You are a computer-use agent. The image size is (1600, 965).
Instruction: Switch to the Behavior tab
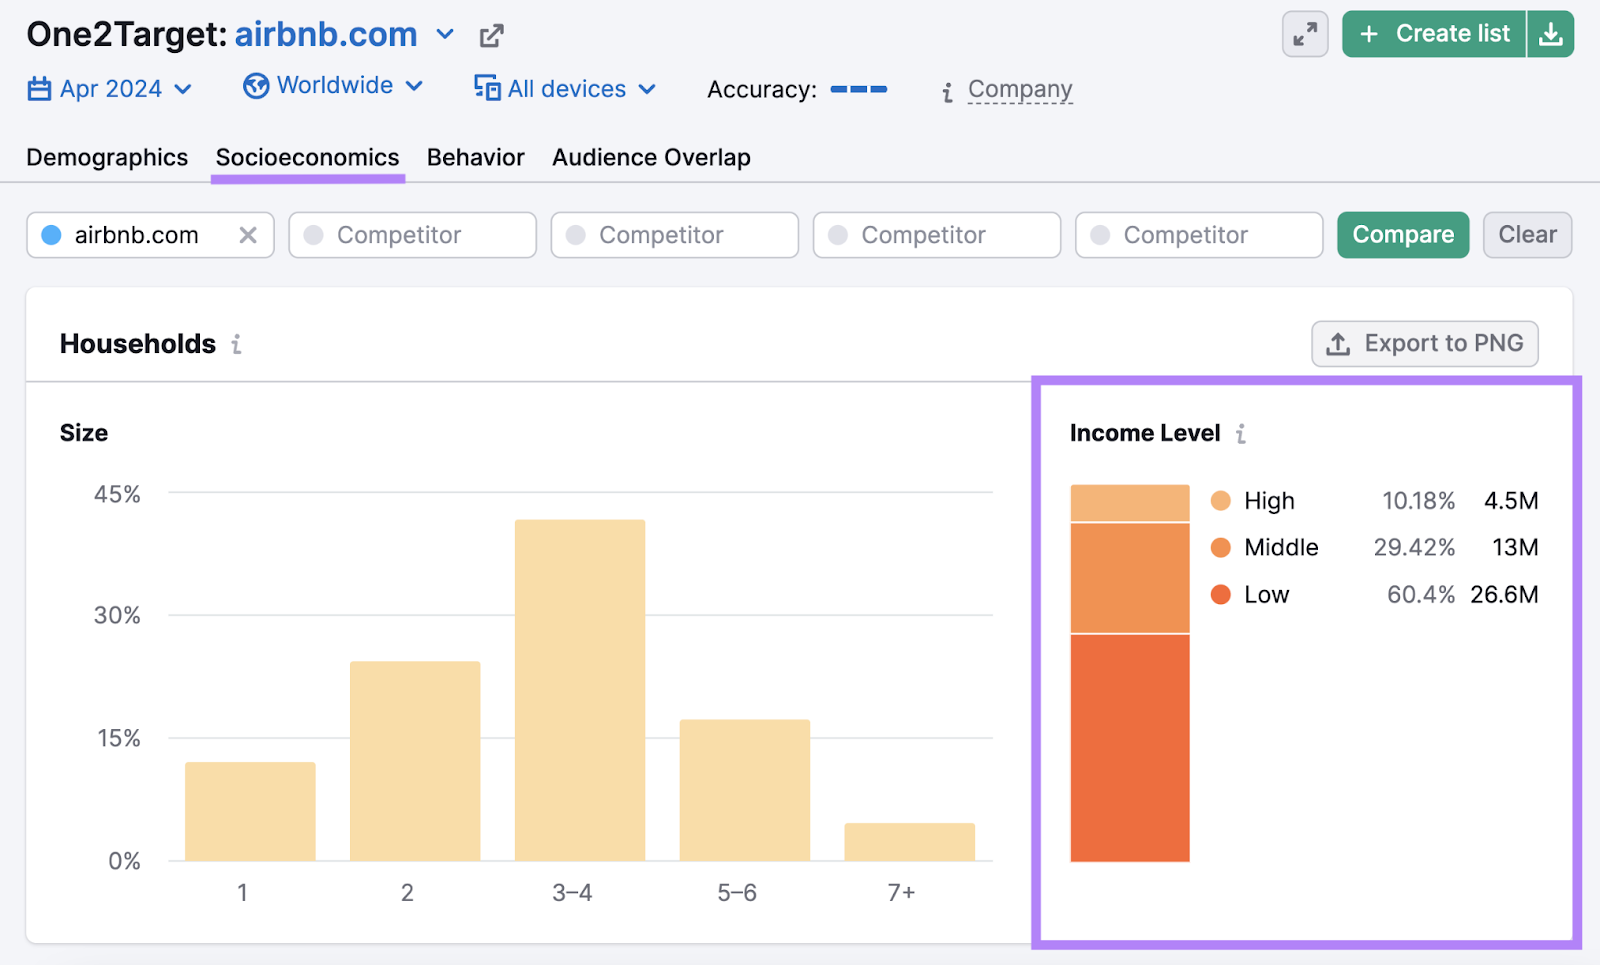pyautogui.click(x=475, y=157)
